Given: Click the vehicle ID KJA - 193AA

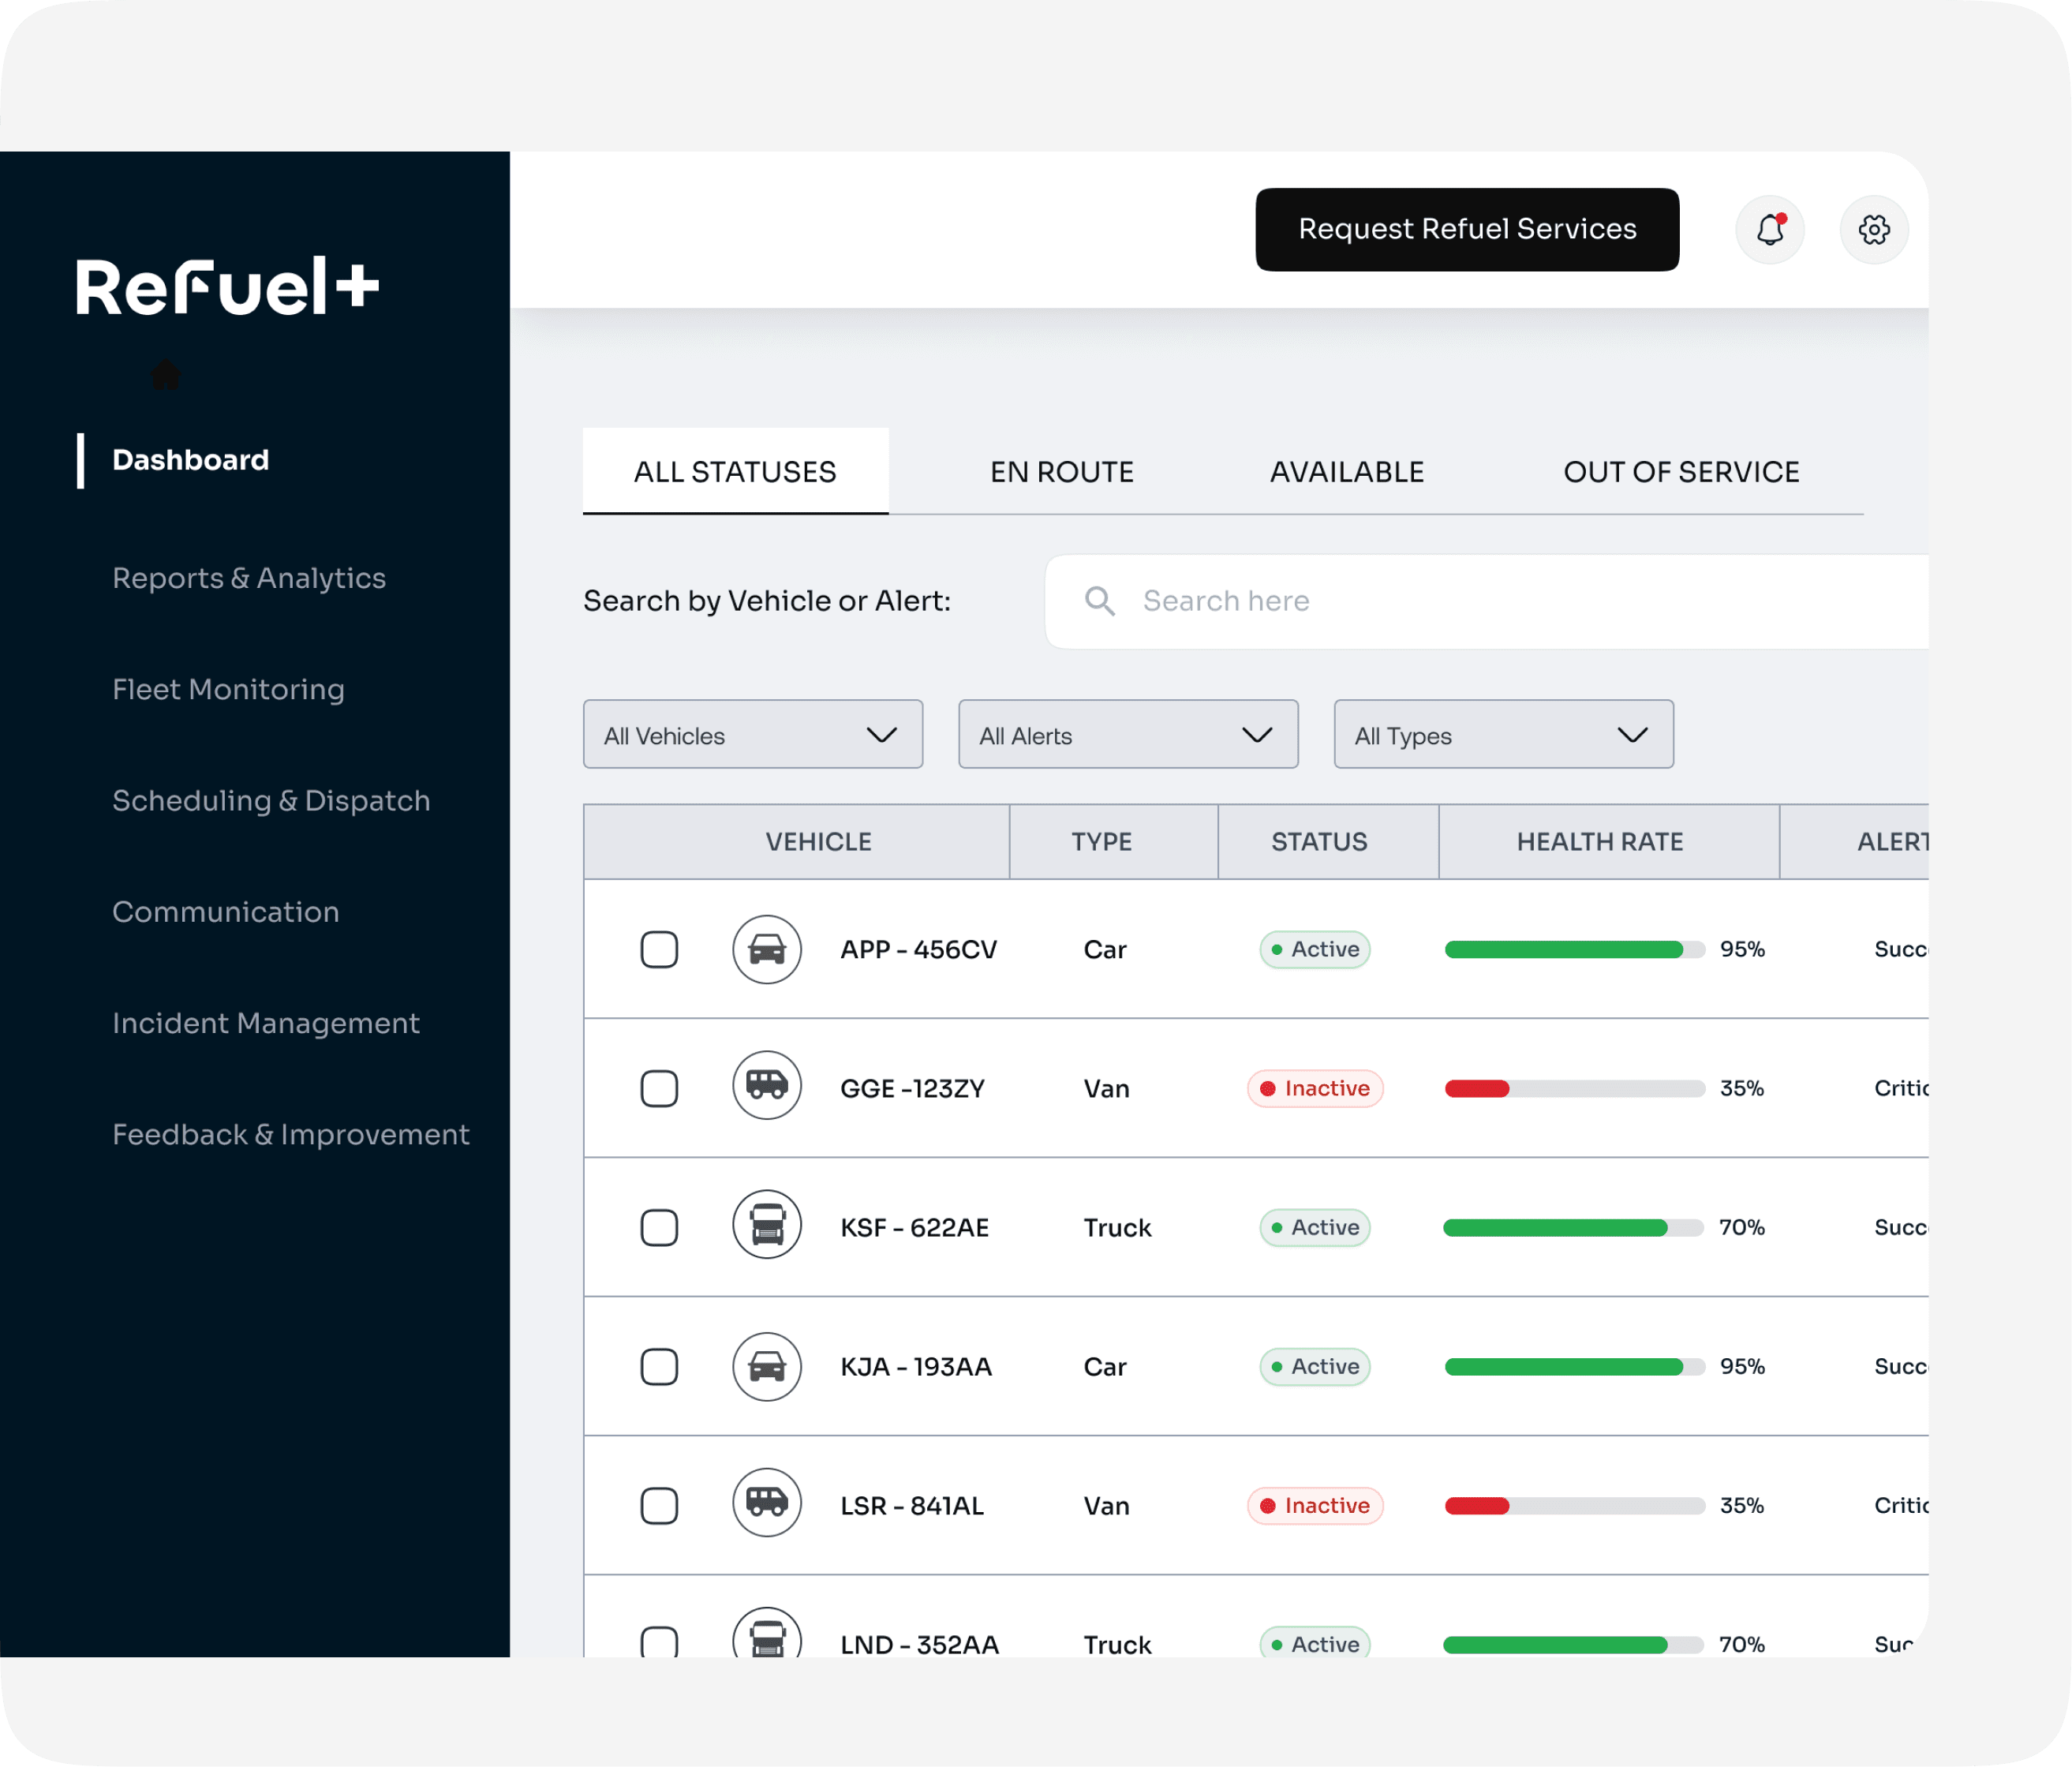Looking at the screenshot, I should [x=916, y=1366].
